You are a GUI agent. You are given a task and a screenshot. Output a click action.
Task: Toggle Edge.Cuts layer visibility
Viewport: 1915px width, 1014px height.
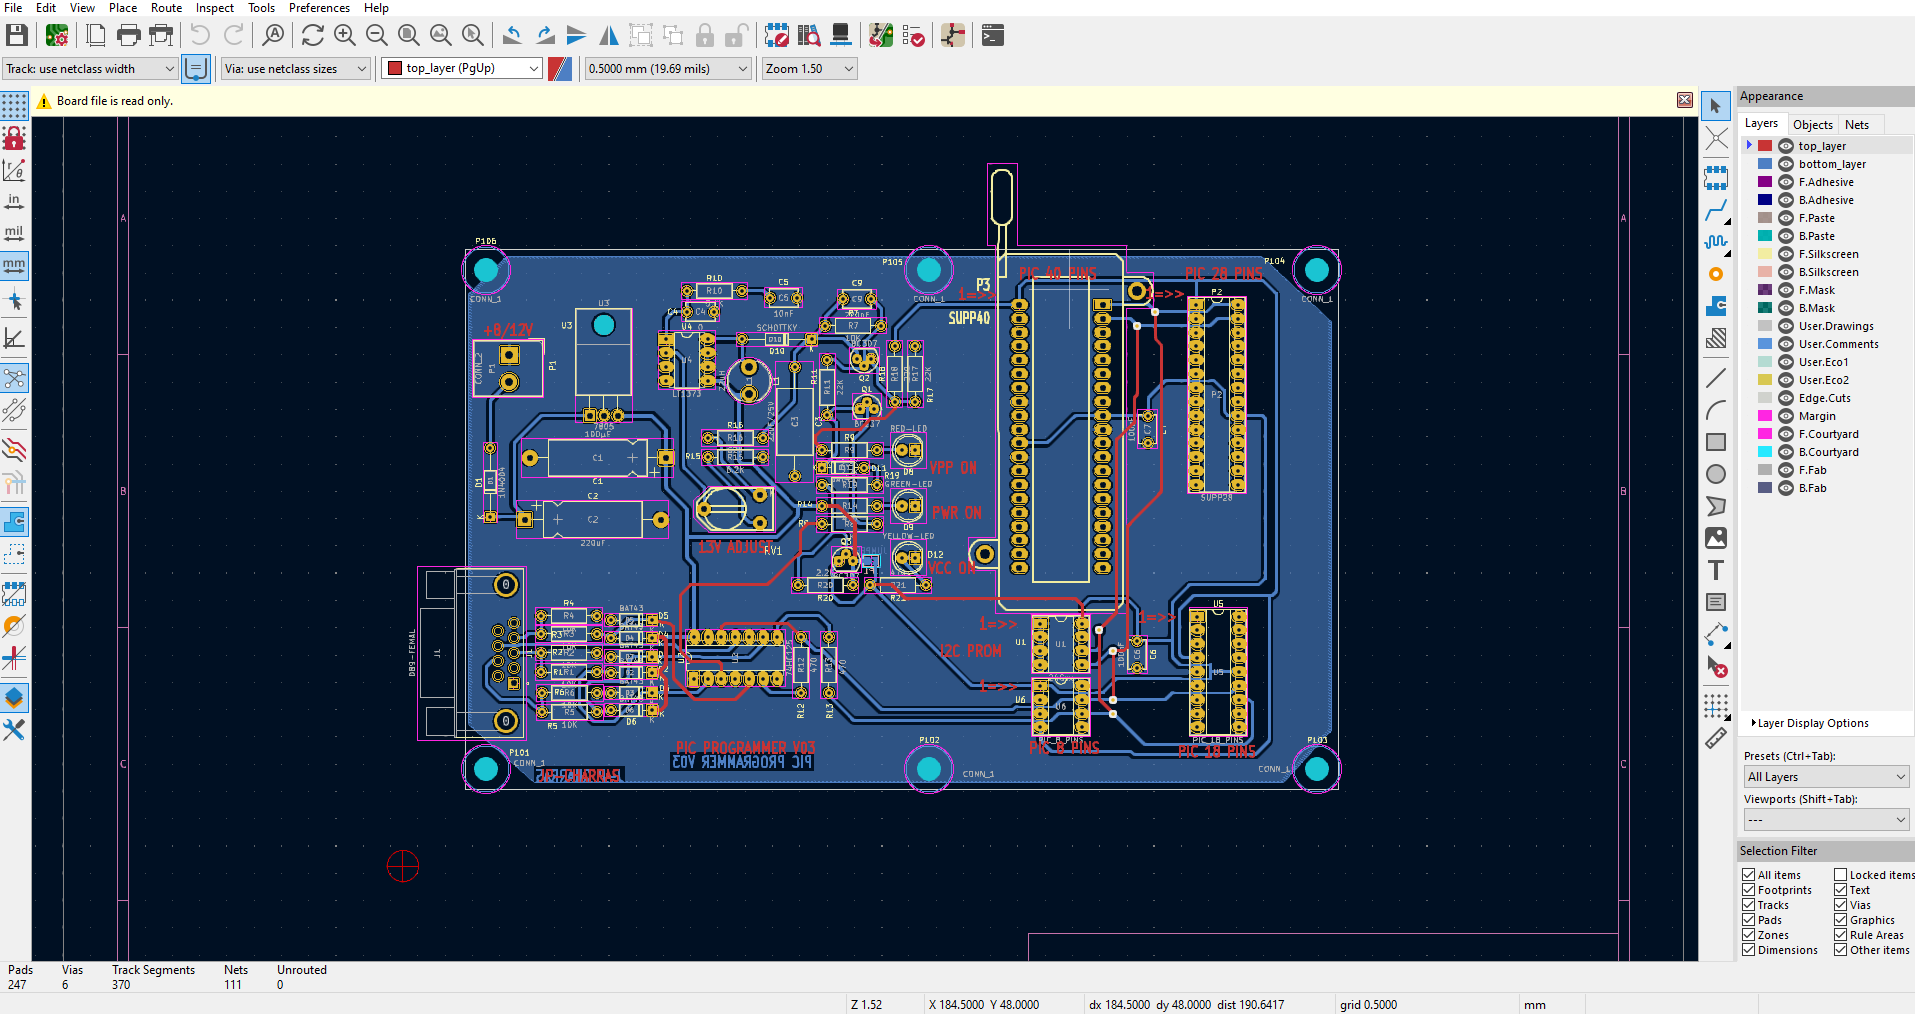[x=1786, y=398]
